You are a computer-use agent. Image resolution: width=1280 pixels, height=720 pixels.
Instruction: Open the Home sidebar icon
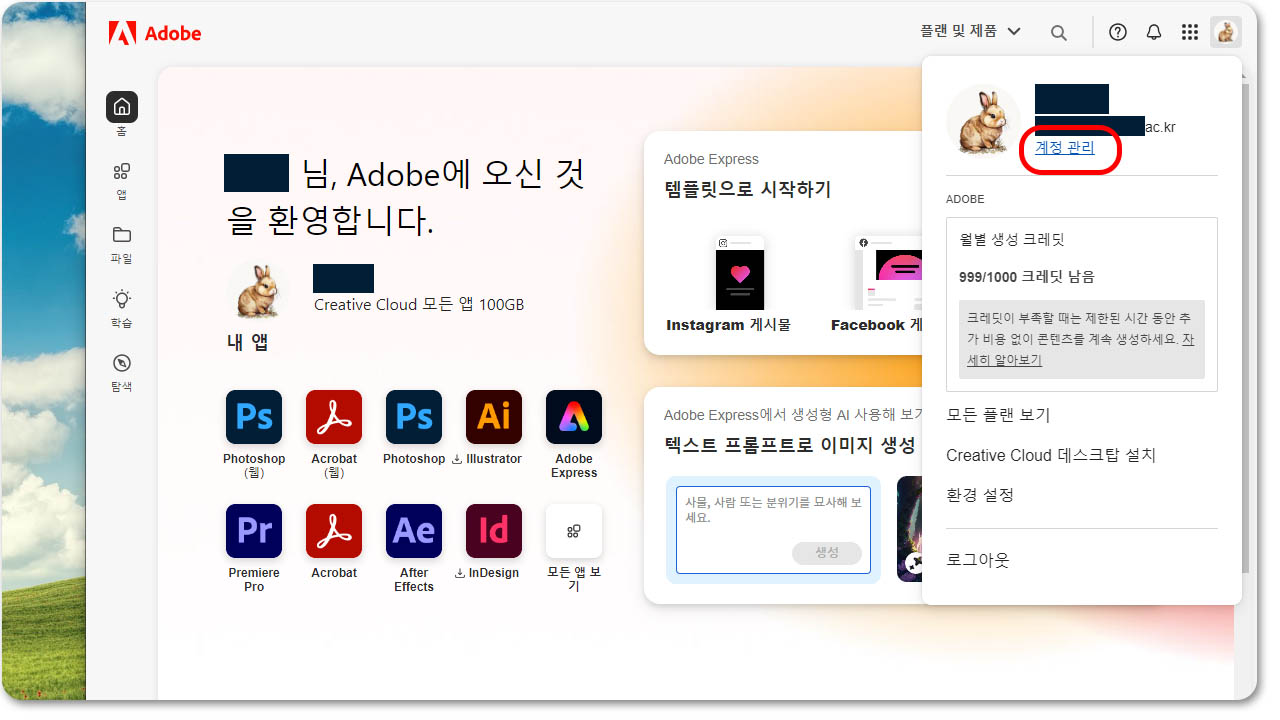122,107
